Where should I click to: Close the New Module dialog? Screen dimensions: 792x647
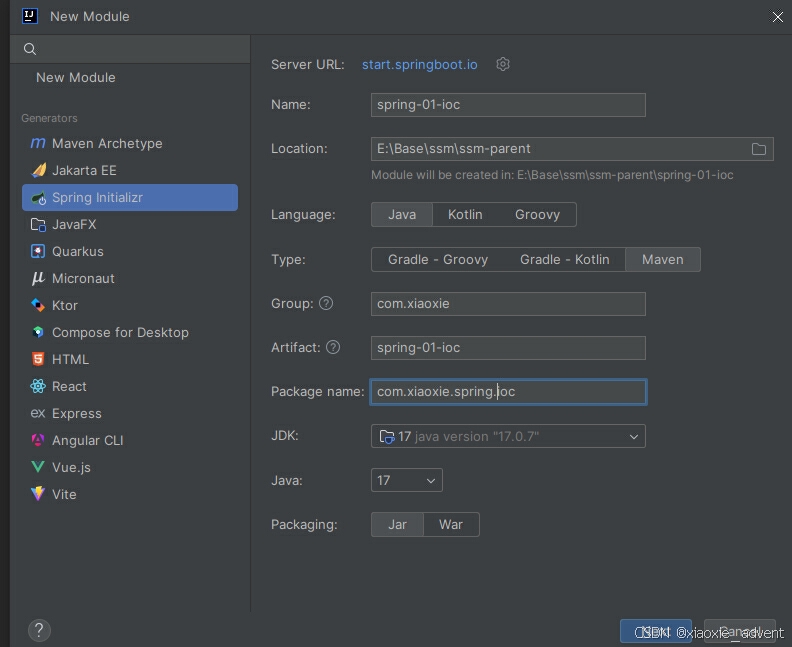point(777,17)
